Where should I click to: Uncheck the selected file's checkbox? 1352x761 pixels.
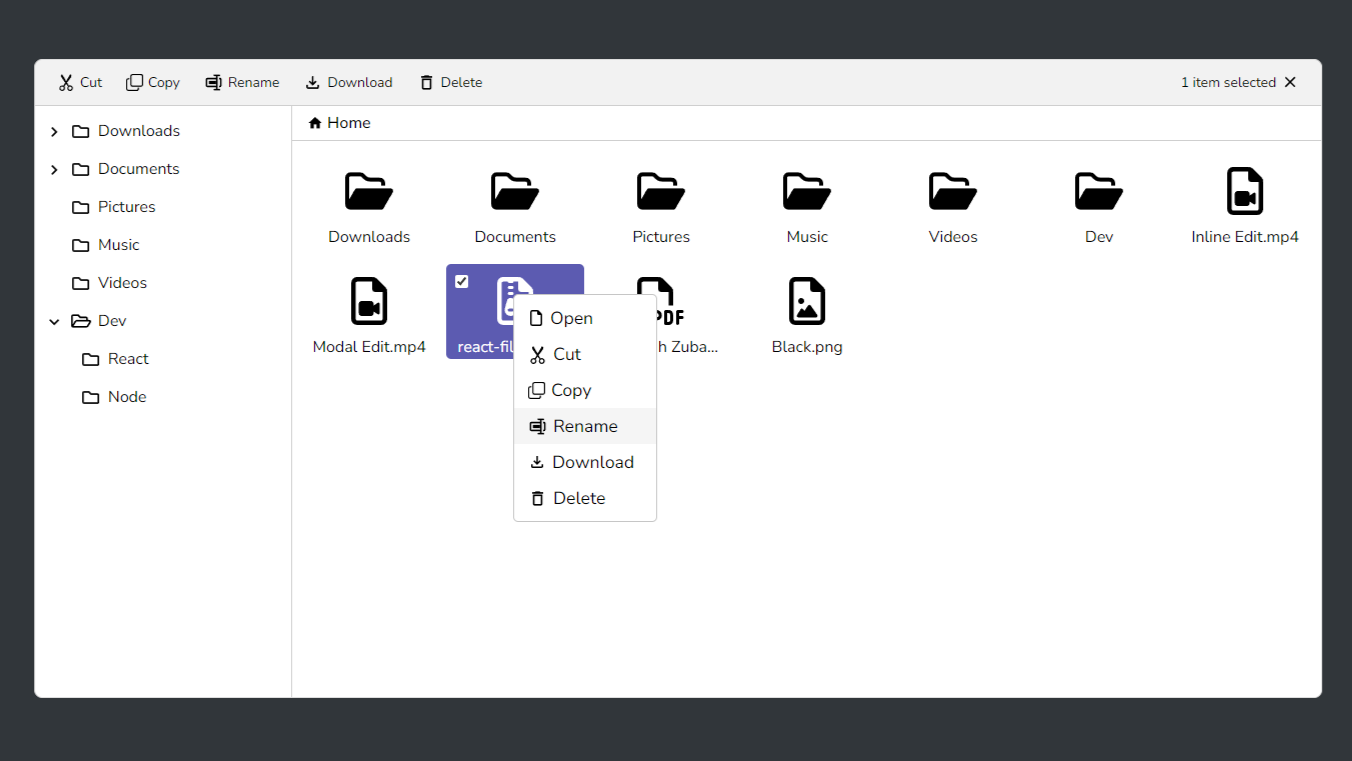pyautogui.click(x=462, y=281)
